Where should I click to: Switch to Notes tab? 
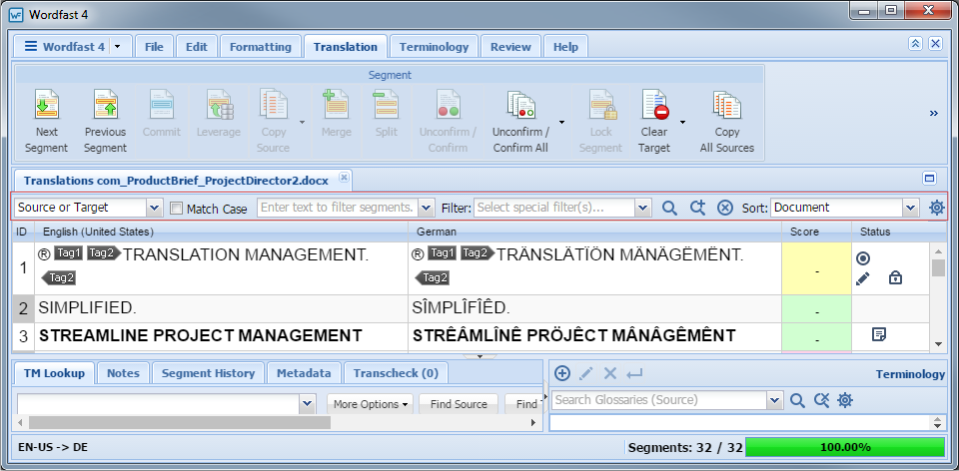pos(123,373)
